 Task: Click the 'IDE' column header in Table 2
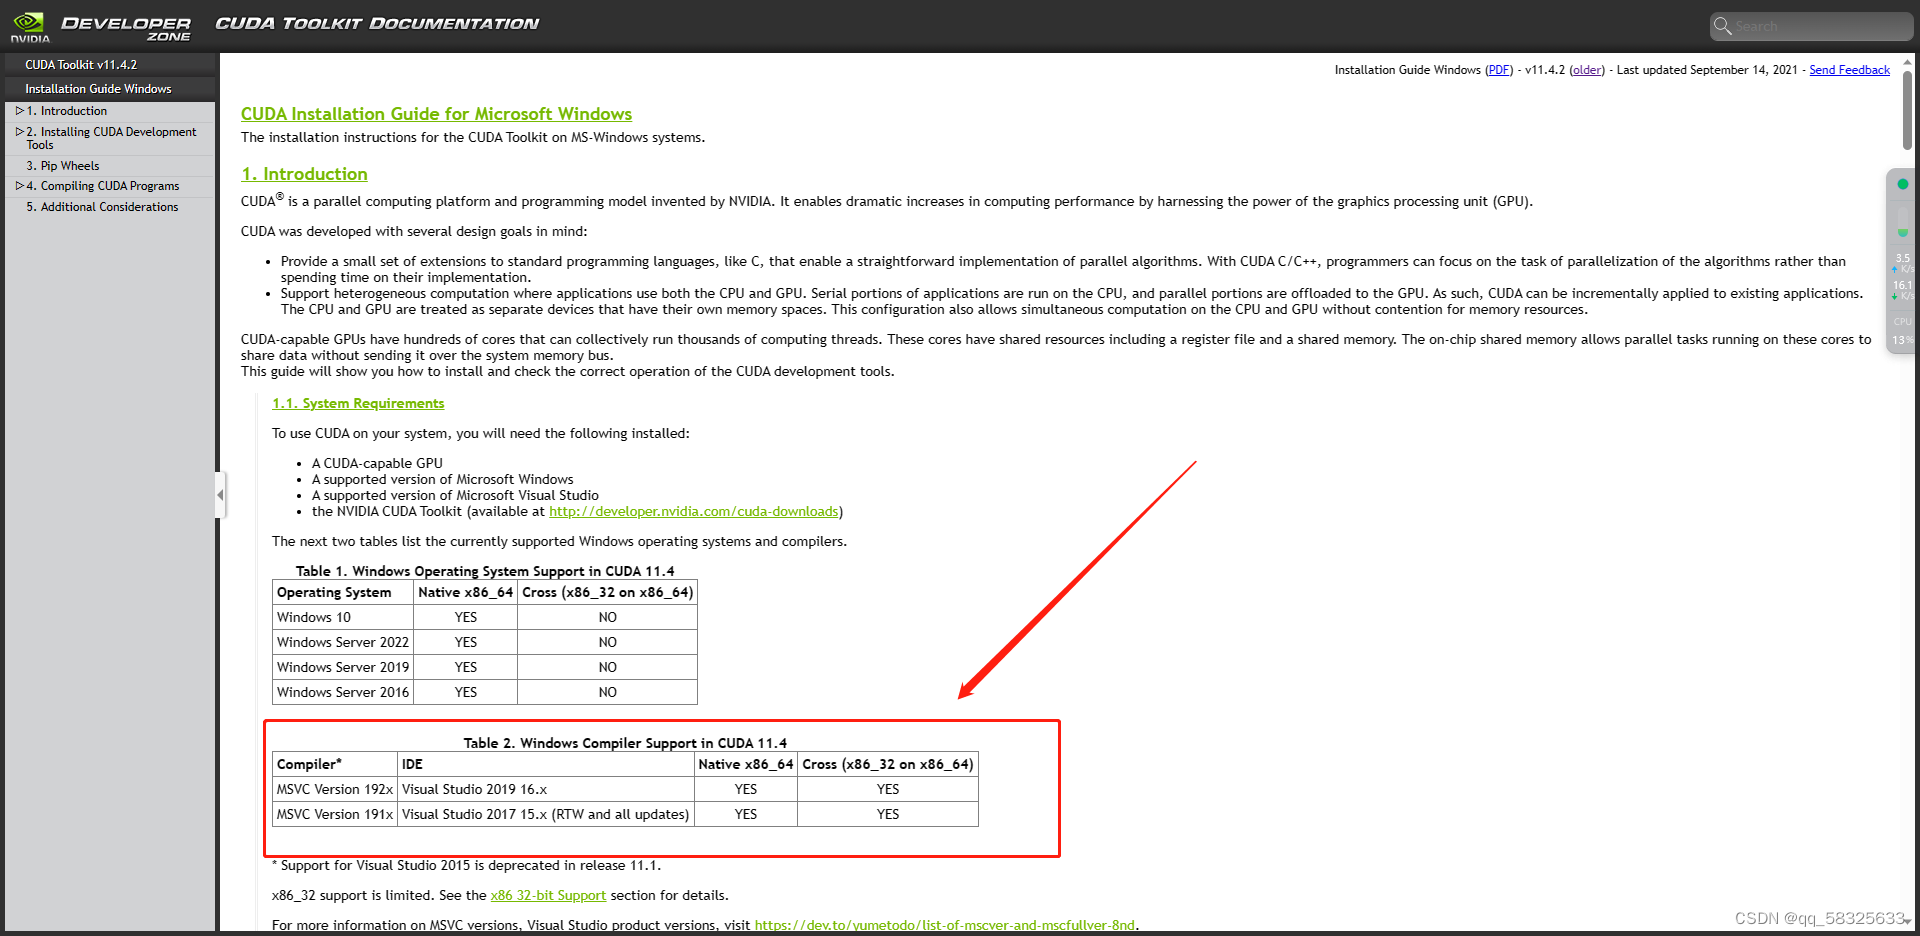pyautogui.click(x=546, y=764)
